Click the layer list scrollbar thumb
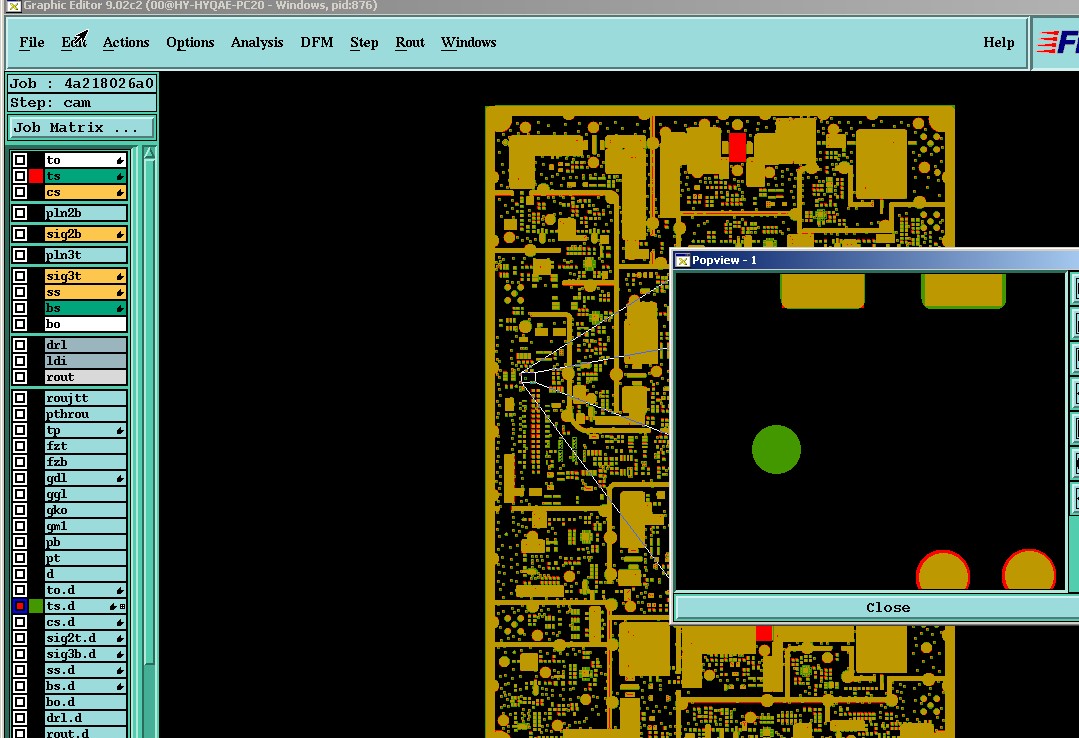 point(149,413)
